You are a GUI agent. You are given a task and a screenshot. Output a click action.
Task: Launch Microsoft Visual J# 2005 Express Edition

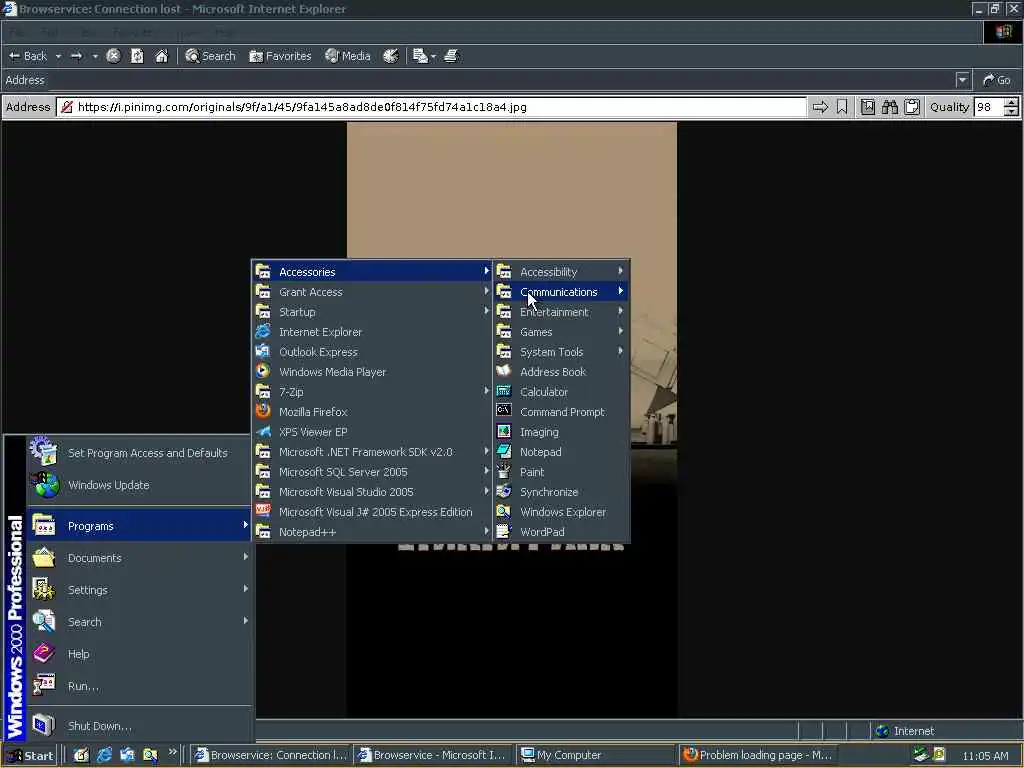coord(372,512)
